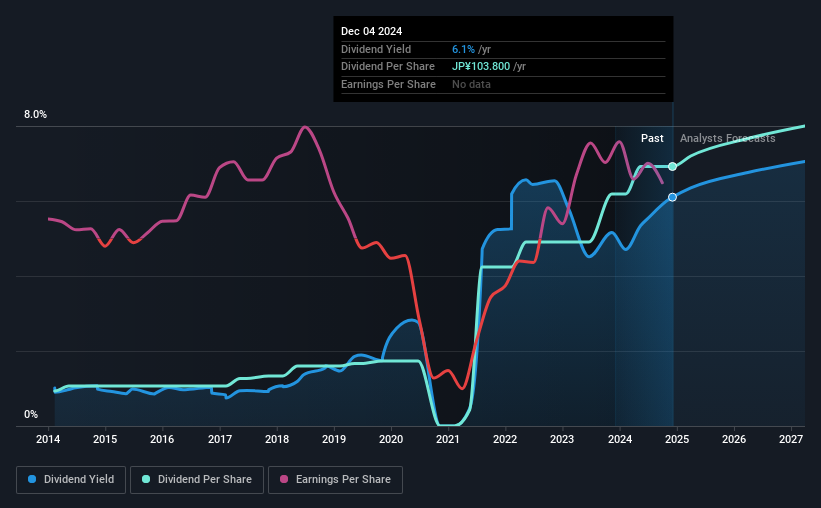Click the '6.1%' dividend yield value in tooltip

pyautogui.click(x=463, y=49)
